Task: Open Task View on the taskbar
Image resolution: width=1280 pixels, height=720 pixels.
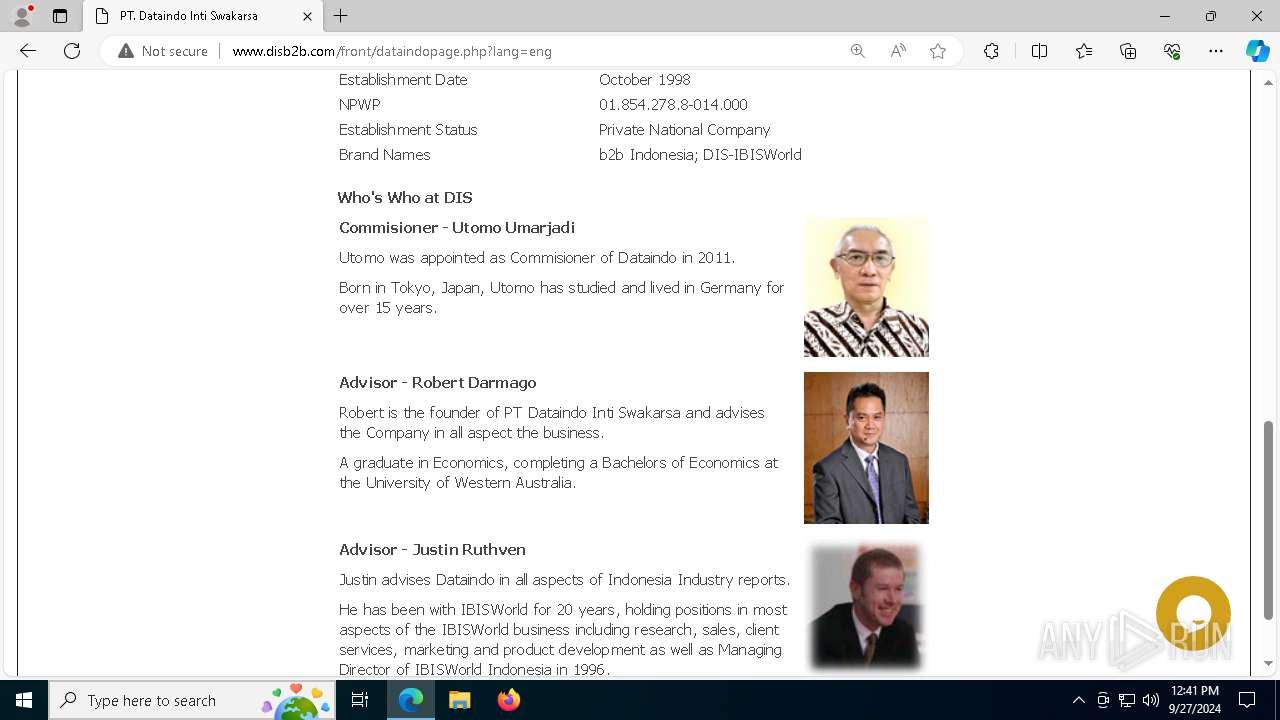Action: 361,700
